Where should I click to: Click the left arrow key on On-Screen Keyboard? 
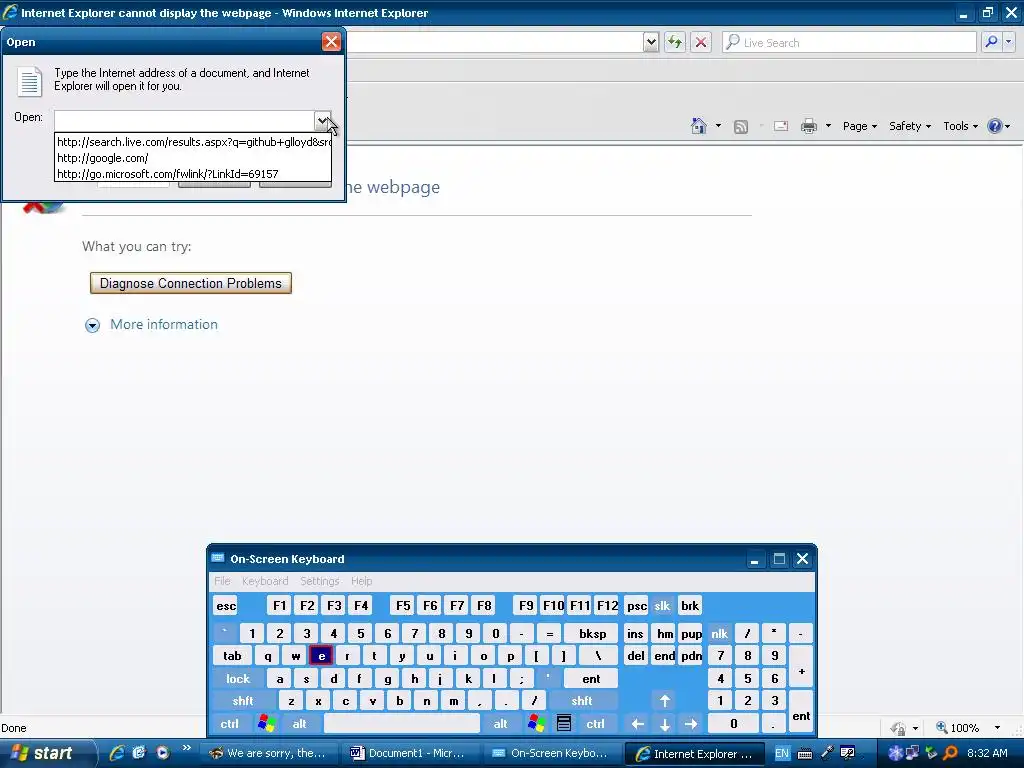[x=638, y=724]
